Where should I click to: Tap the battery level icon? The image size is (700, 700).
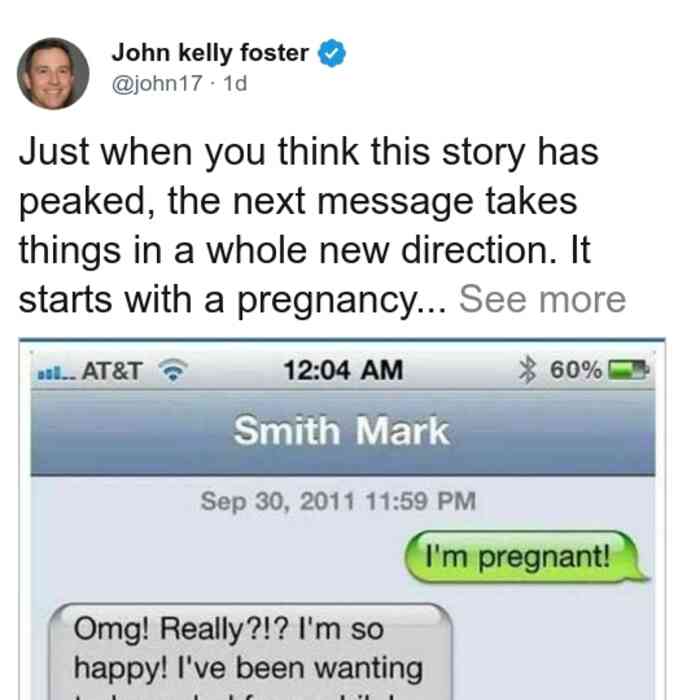[629, 370]
